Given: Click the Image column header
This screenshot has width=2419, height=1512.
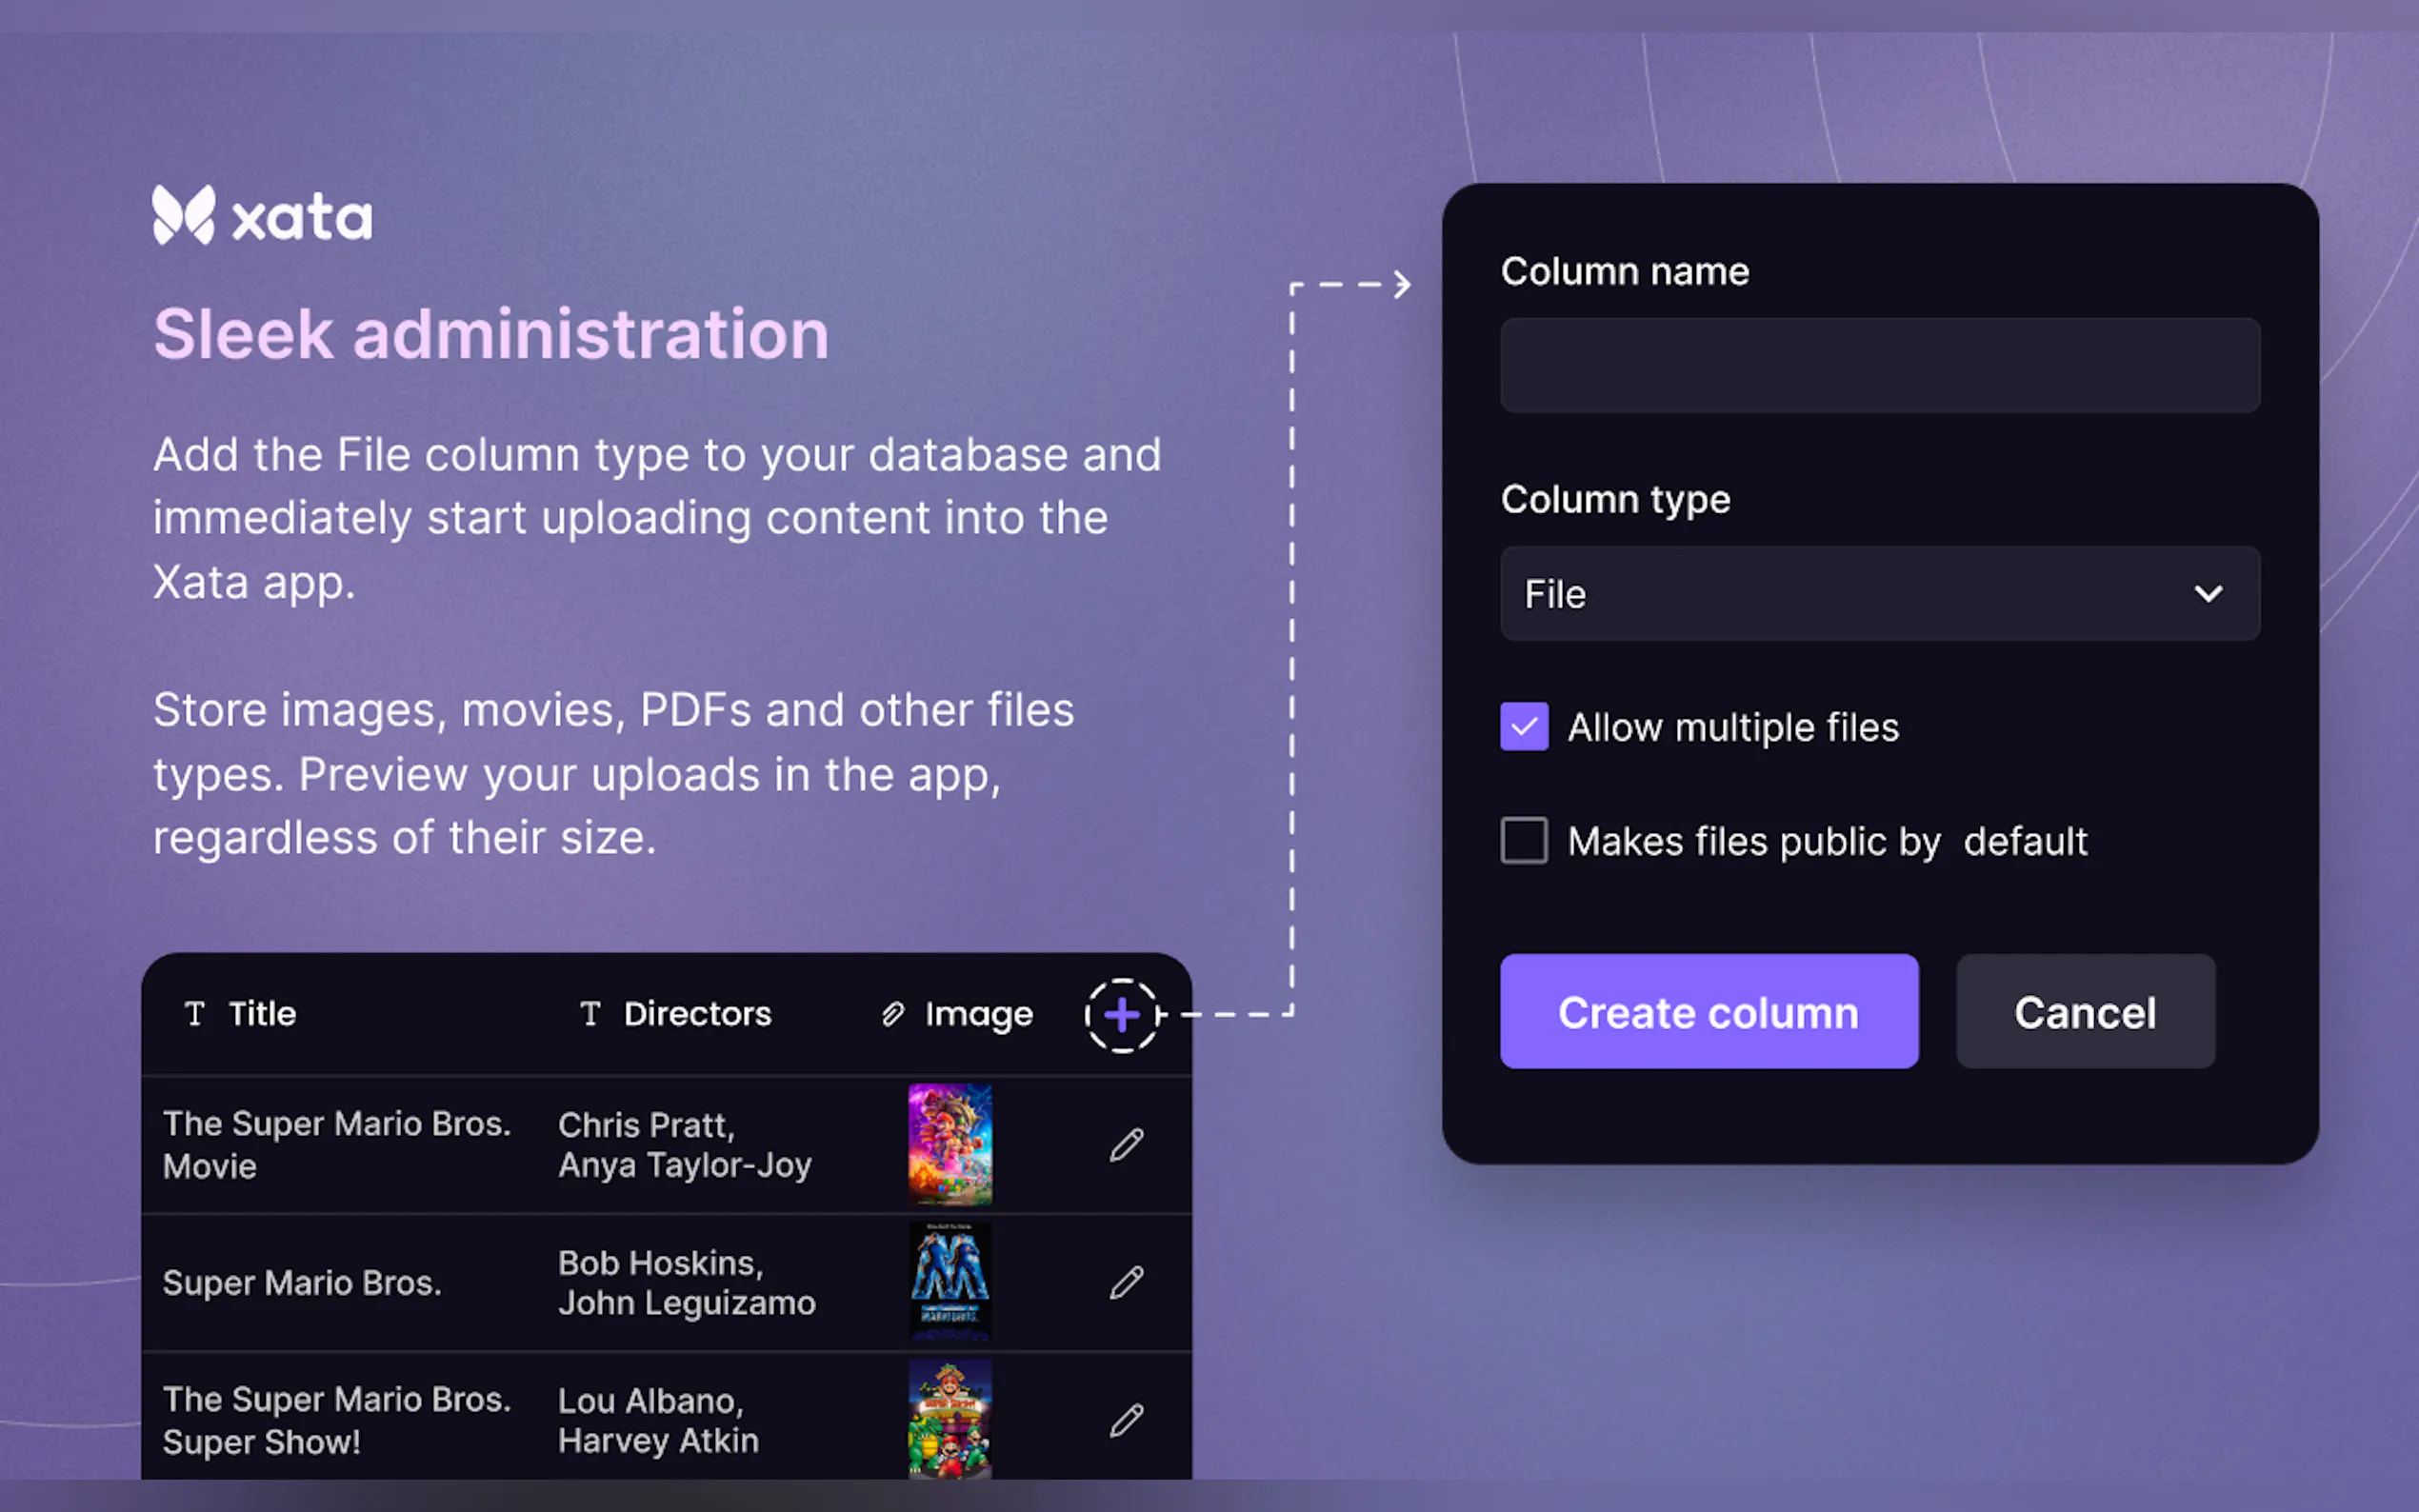Looking at the screenshot, I should coord(978,1014).
